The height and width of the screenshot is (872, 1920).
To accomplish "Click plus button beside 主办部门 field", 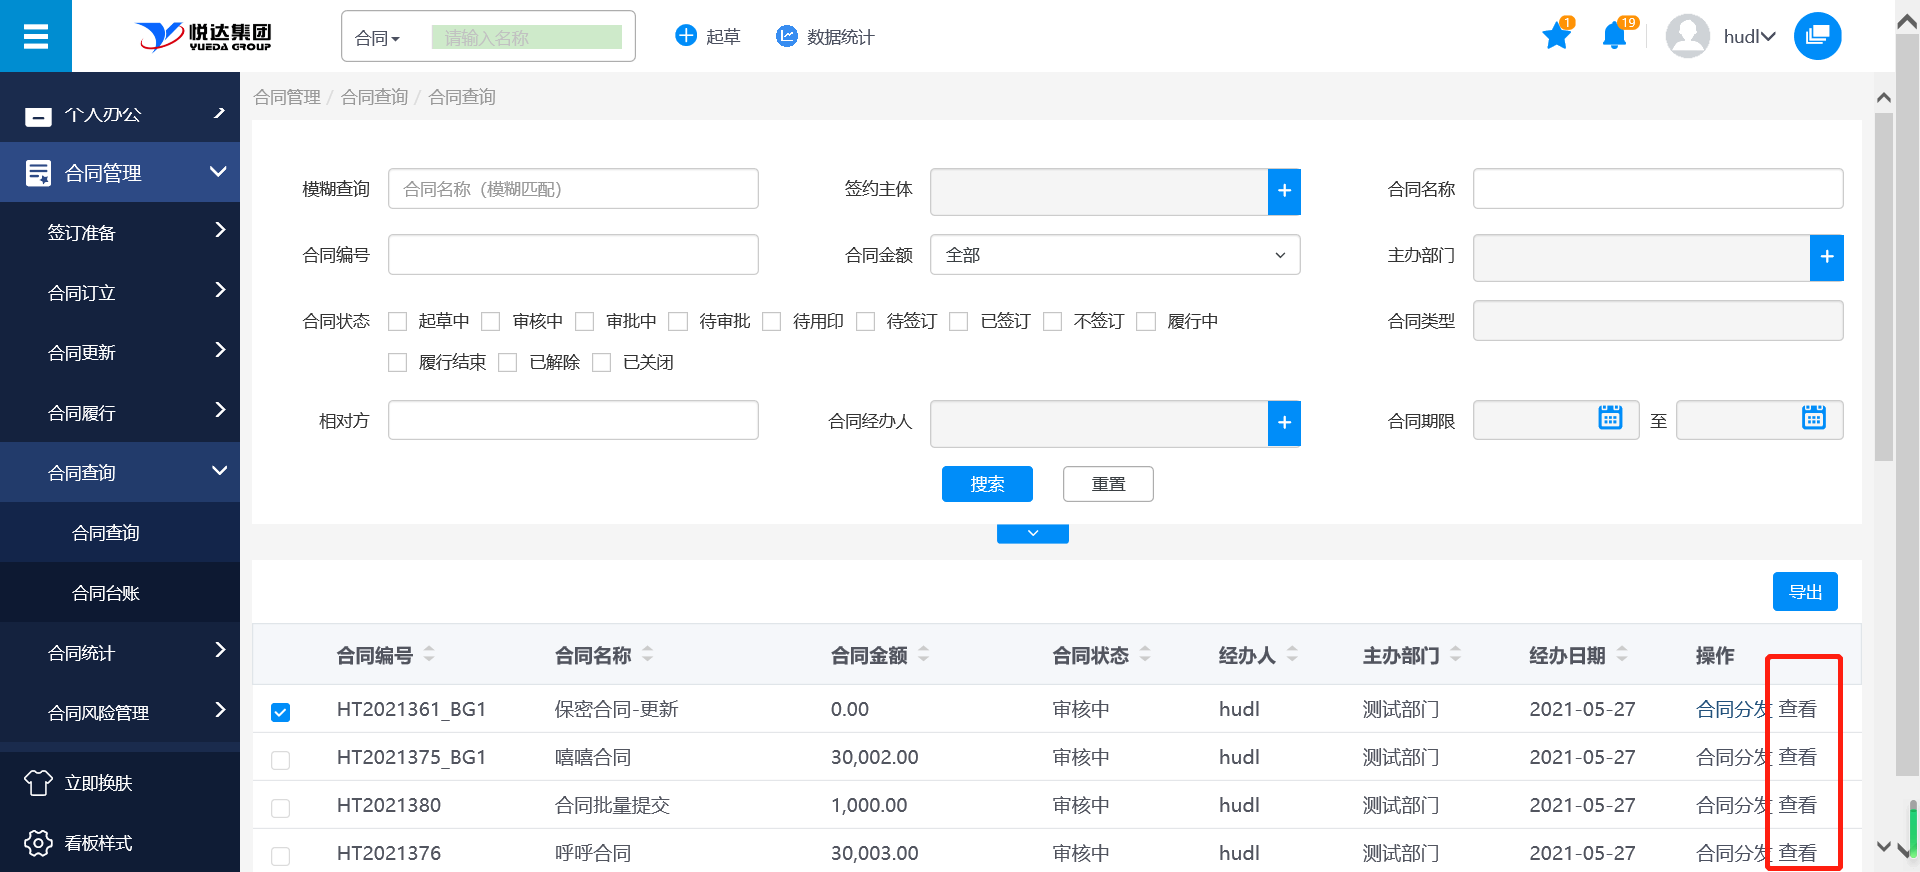I will point(1826,257).
